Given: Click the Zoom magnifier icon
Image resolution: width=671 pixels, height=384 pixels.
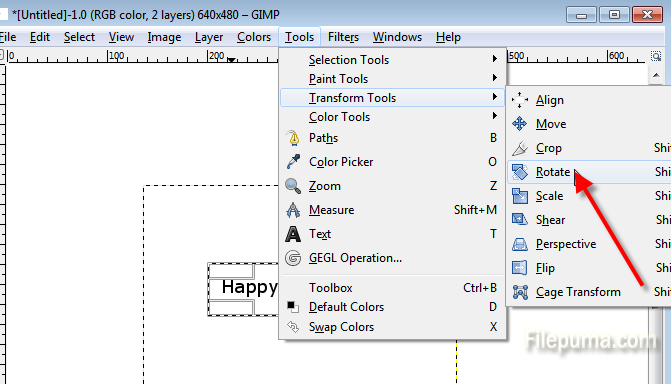Looking at the screenshot, I should click(293, 186).
